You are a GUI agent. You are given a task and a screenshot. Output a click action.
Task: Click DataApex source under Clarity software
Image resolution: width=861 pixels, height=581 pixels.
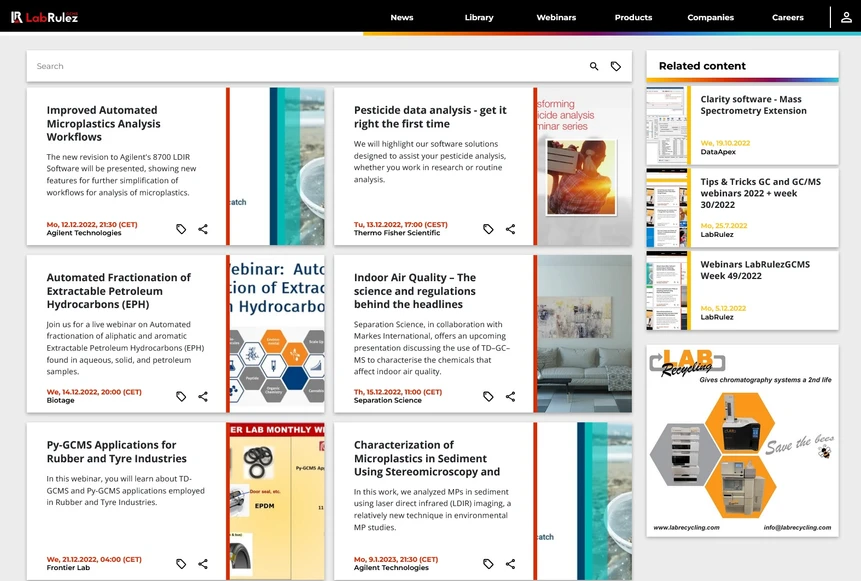(718, 152)
